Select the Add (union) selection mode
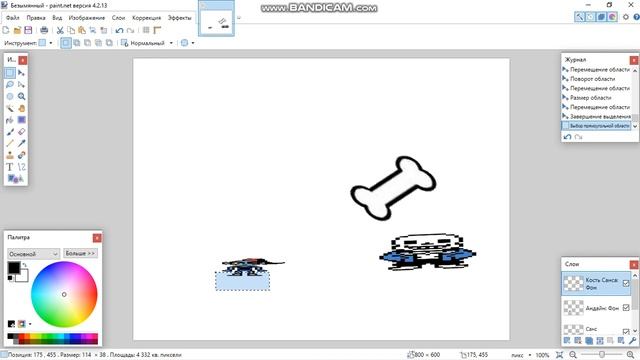This screenshot has width=640, height=360. click(77, 43)
